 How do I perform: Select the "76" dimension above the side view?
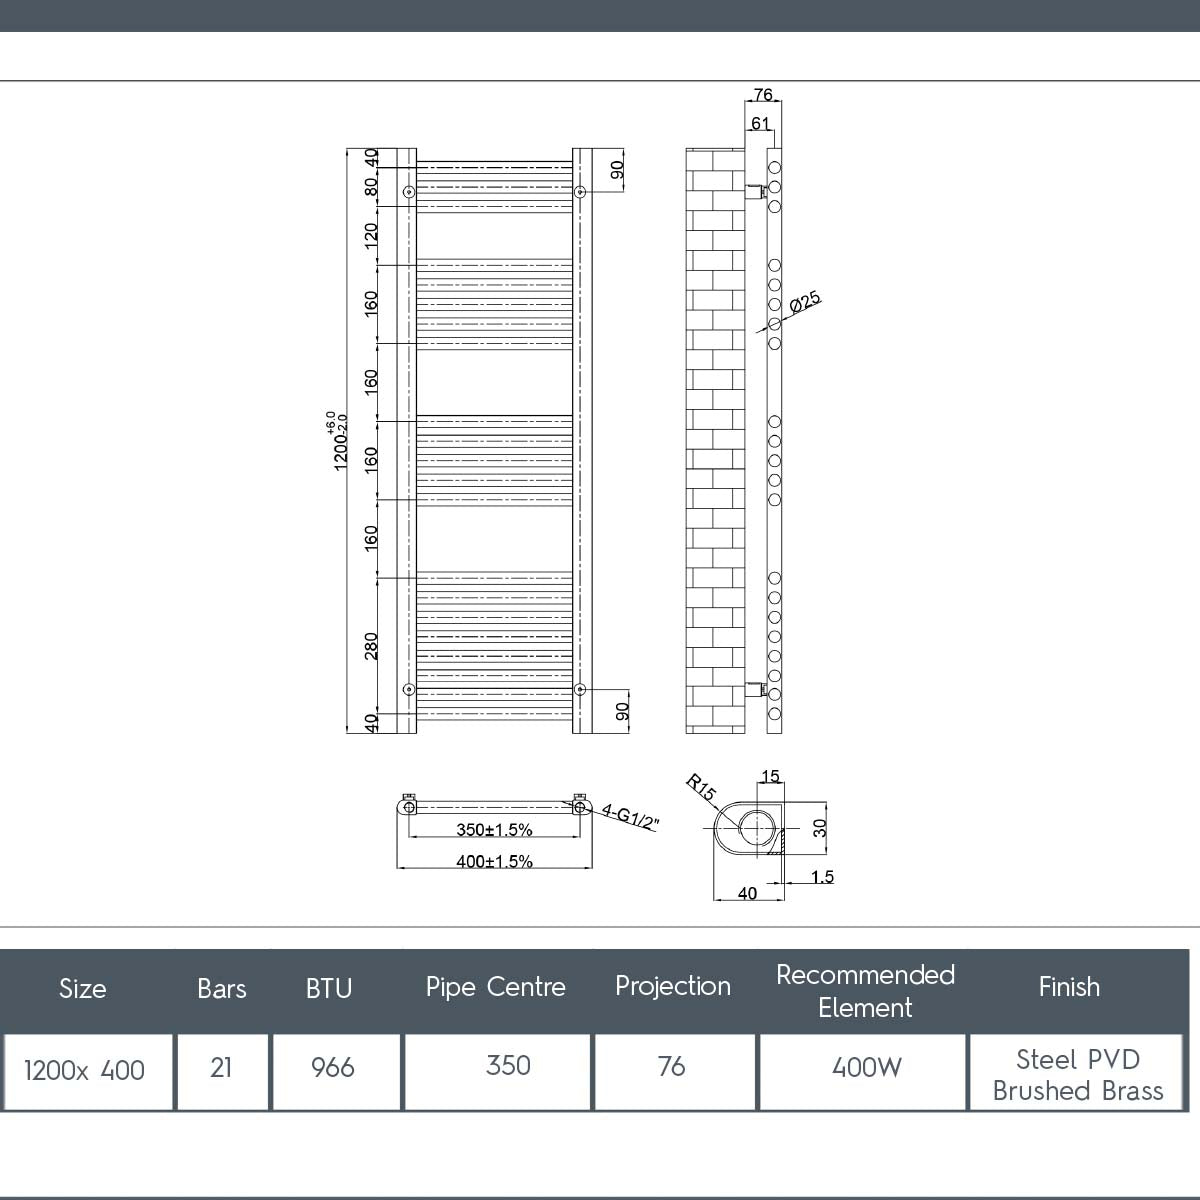[x=763, y=95]
